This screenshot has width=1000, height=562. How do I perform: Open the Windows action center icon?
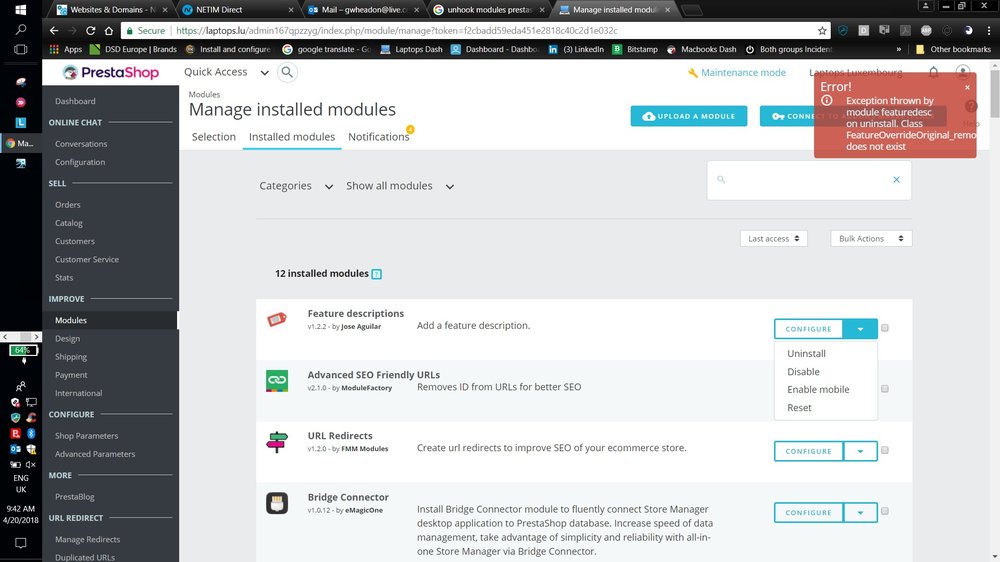click(20, 544)
